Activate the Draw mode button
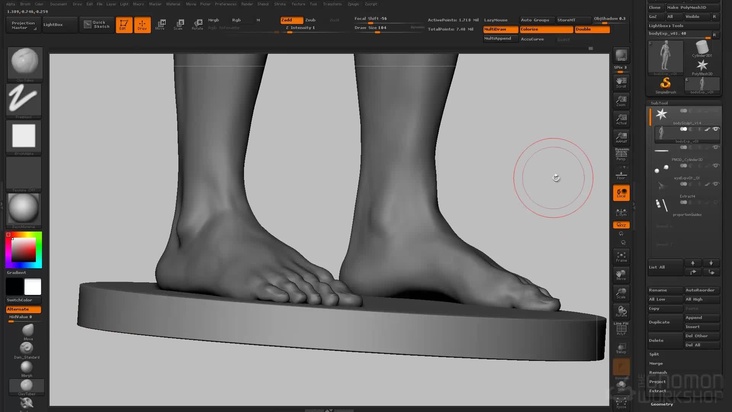 pos(142,25)
